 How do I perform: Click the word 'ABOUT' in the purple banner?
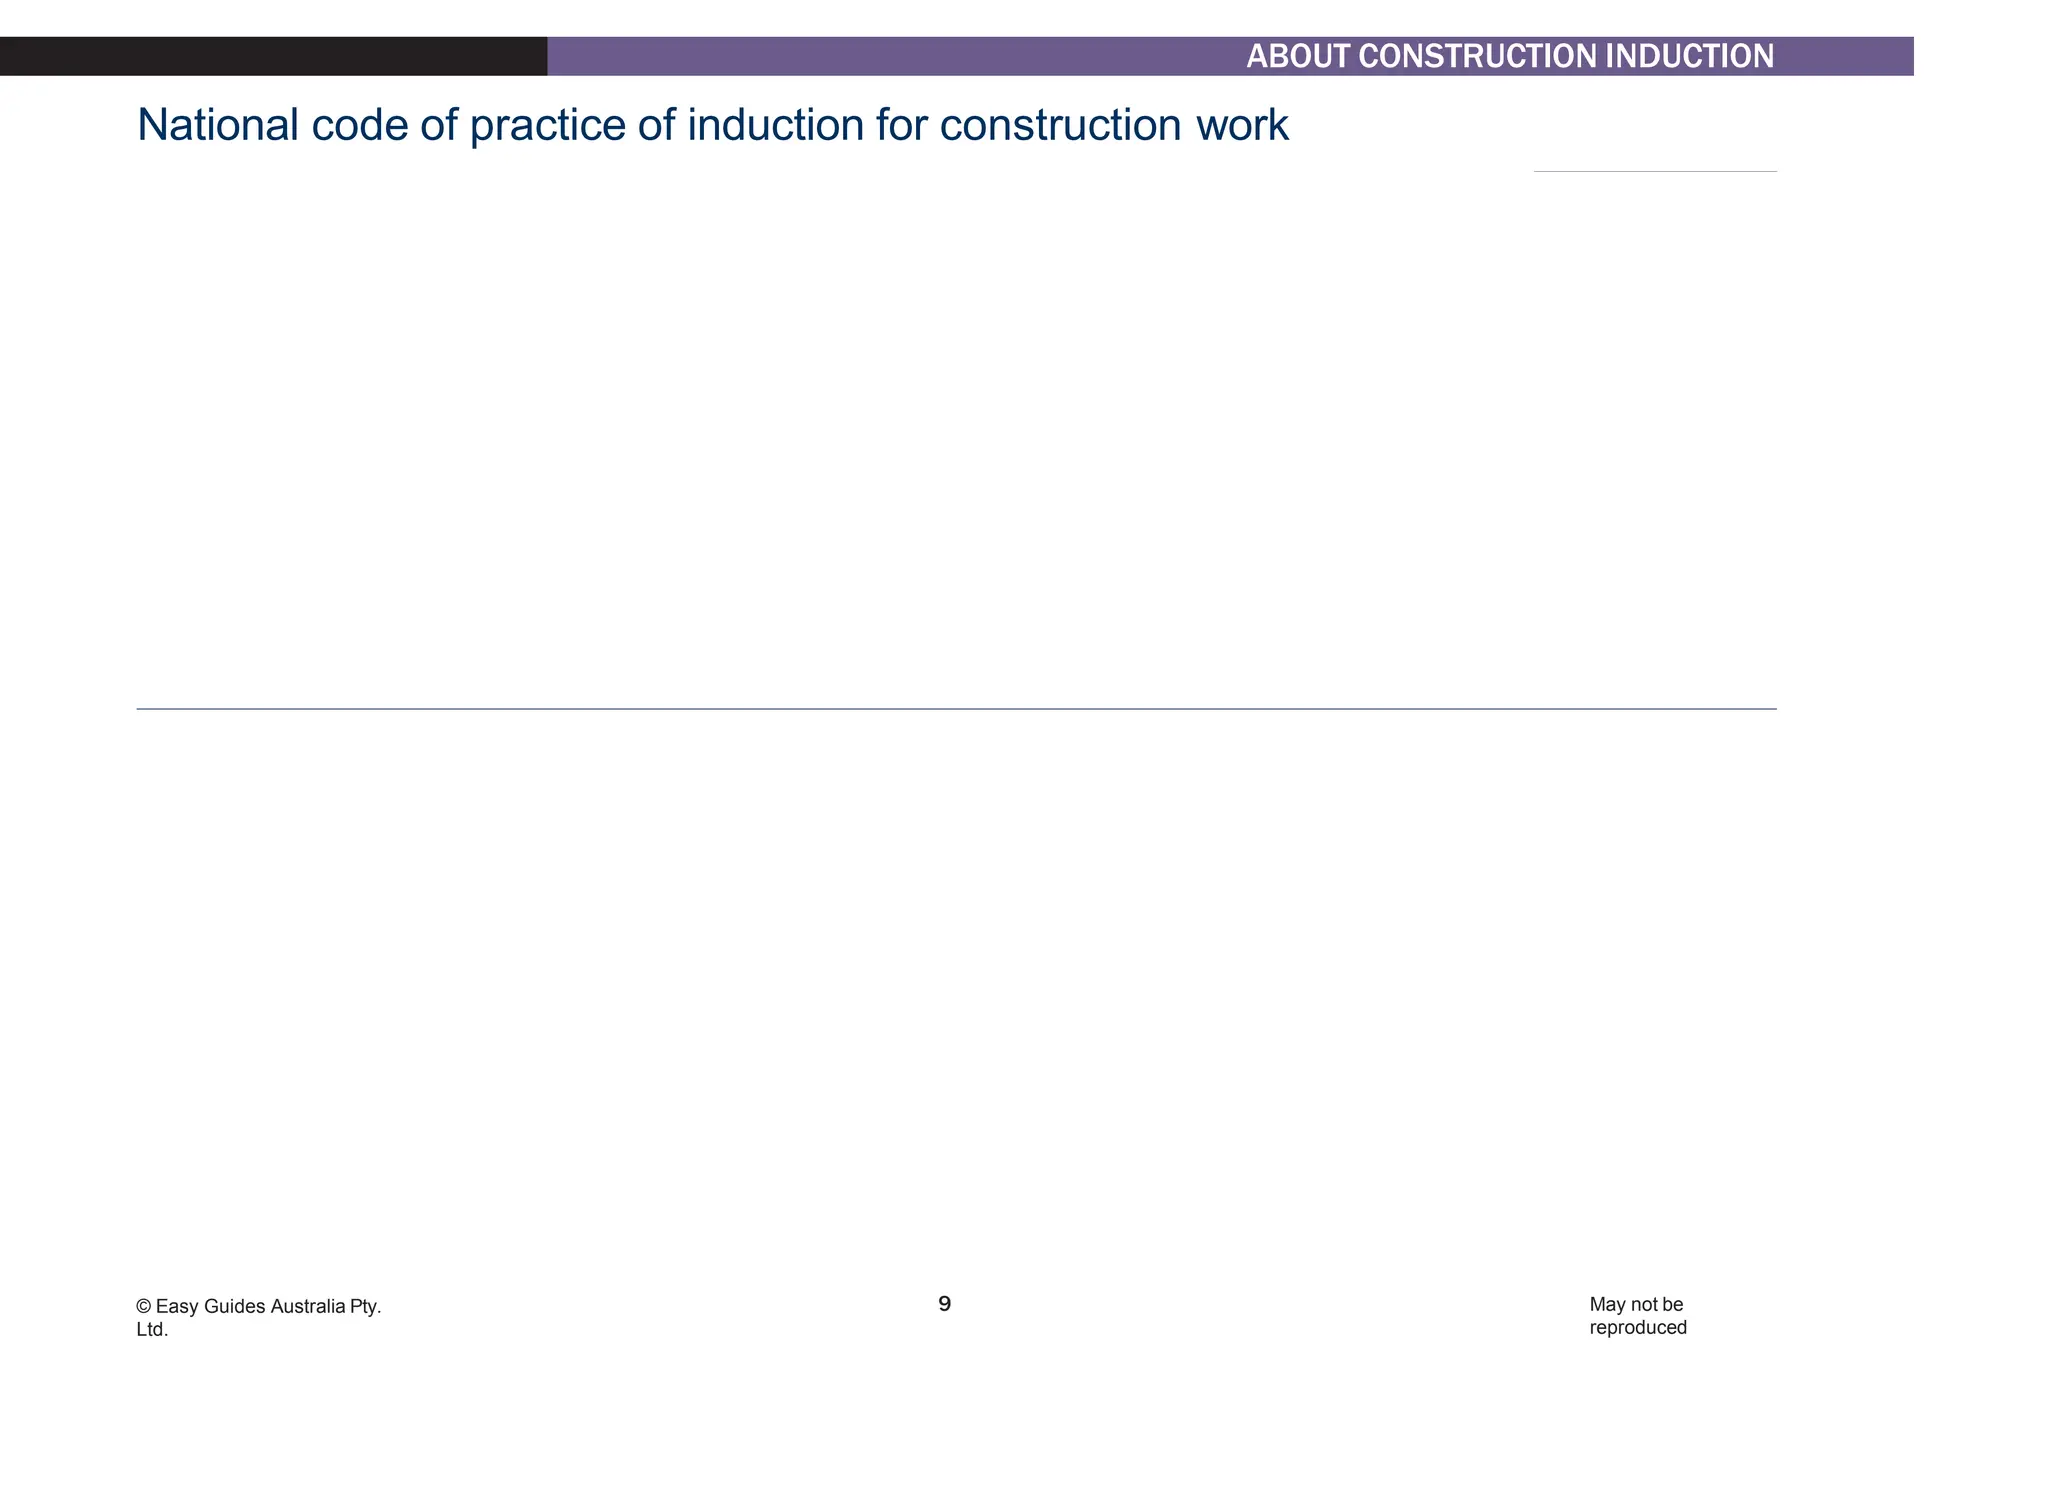1297,56
